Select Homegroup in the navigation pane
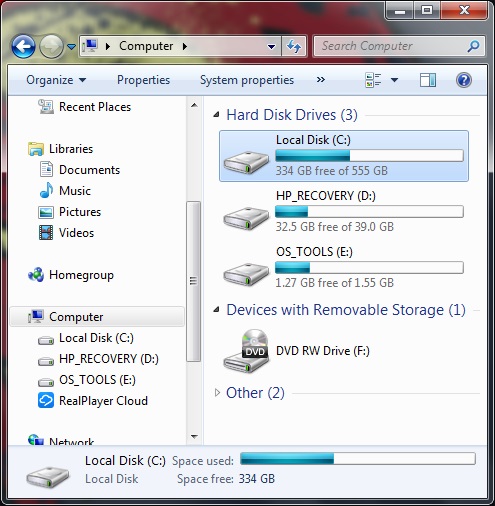495x506 pixels. pyautogui.click(x=81, y=275)
